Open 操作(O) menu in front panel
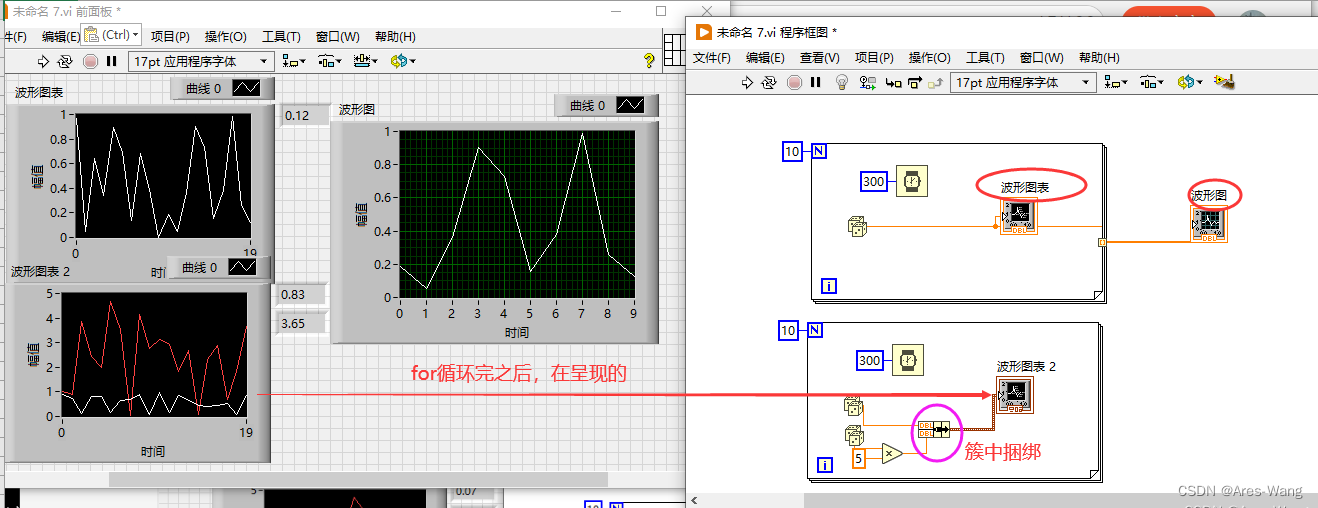1318x508 pixels. point(225,36)
